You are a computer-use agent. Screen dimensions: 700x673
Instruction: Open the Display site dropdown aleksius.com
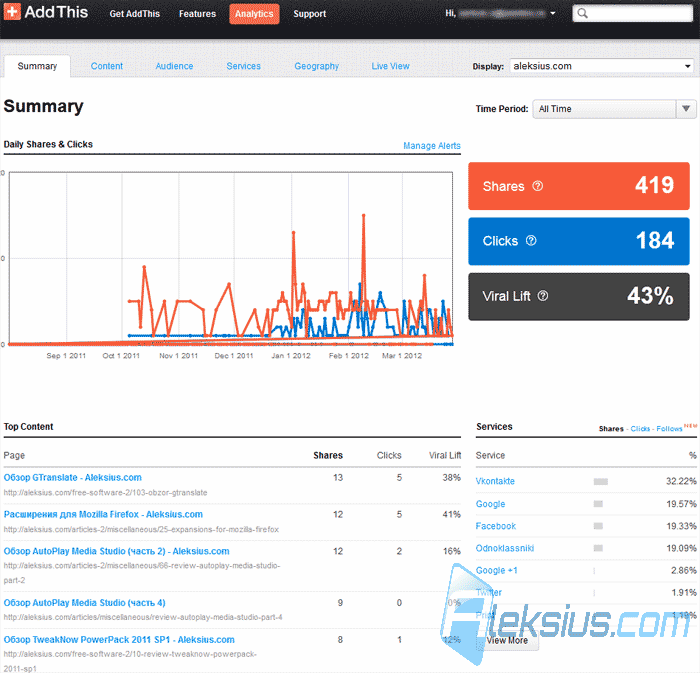click(x=602, y=66)
